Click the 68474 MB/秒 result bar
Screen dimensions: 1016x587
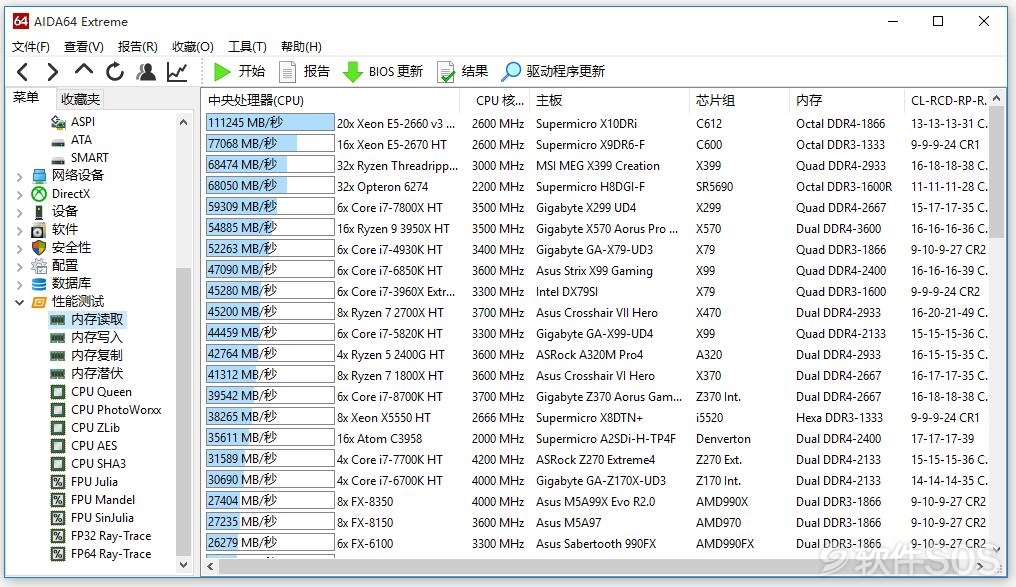click(x=270, y=165)
